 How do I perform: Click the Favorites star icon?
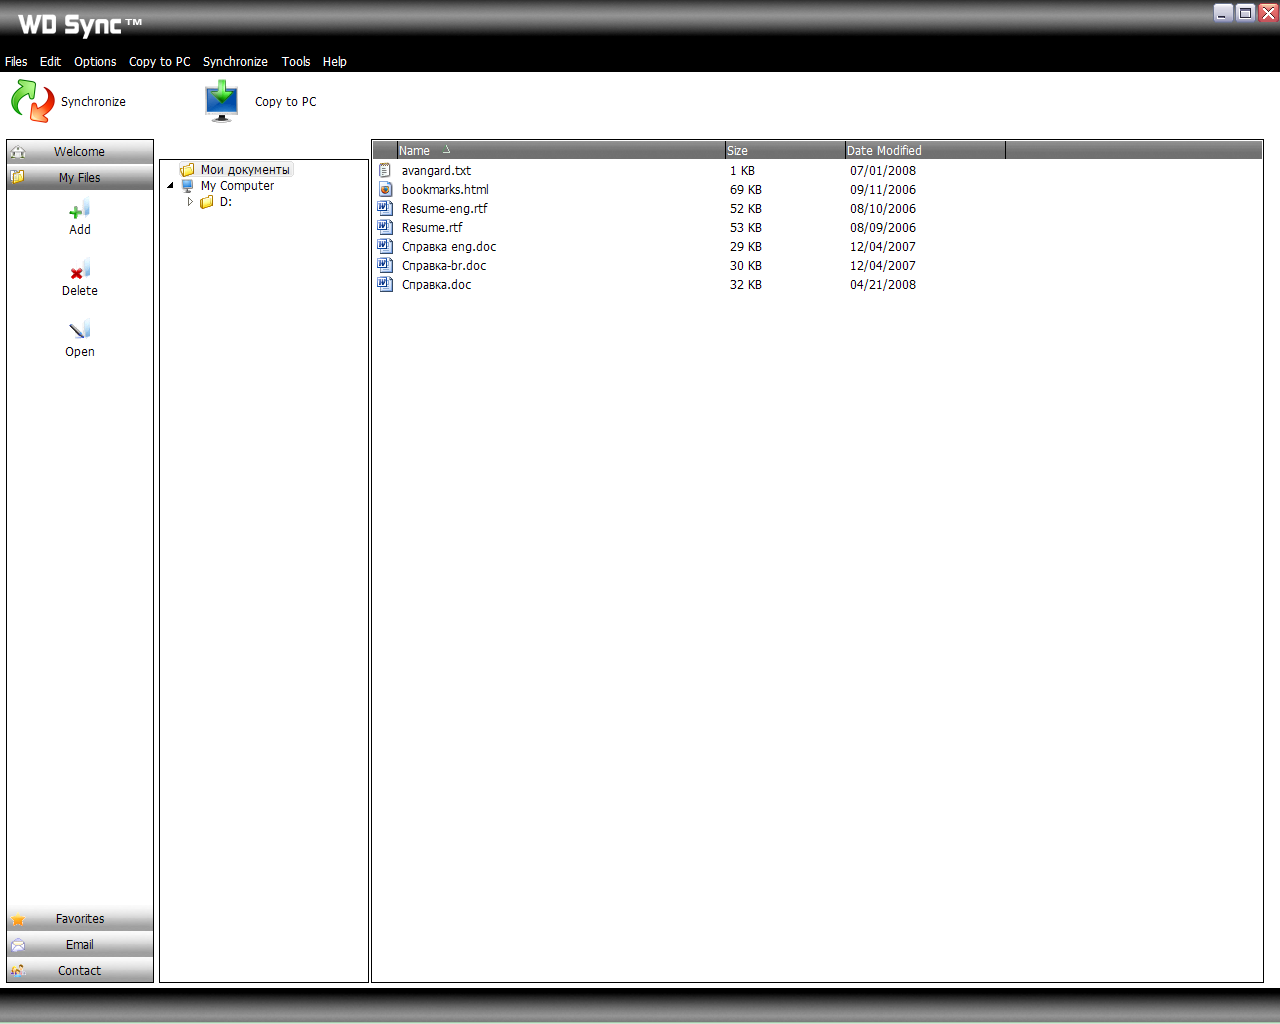18,919
